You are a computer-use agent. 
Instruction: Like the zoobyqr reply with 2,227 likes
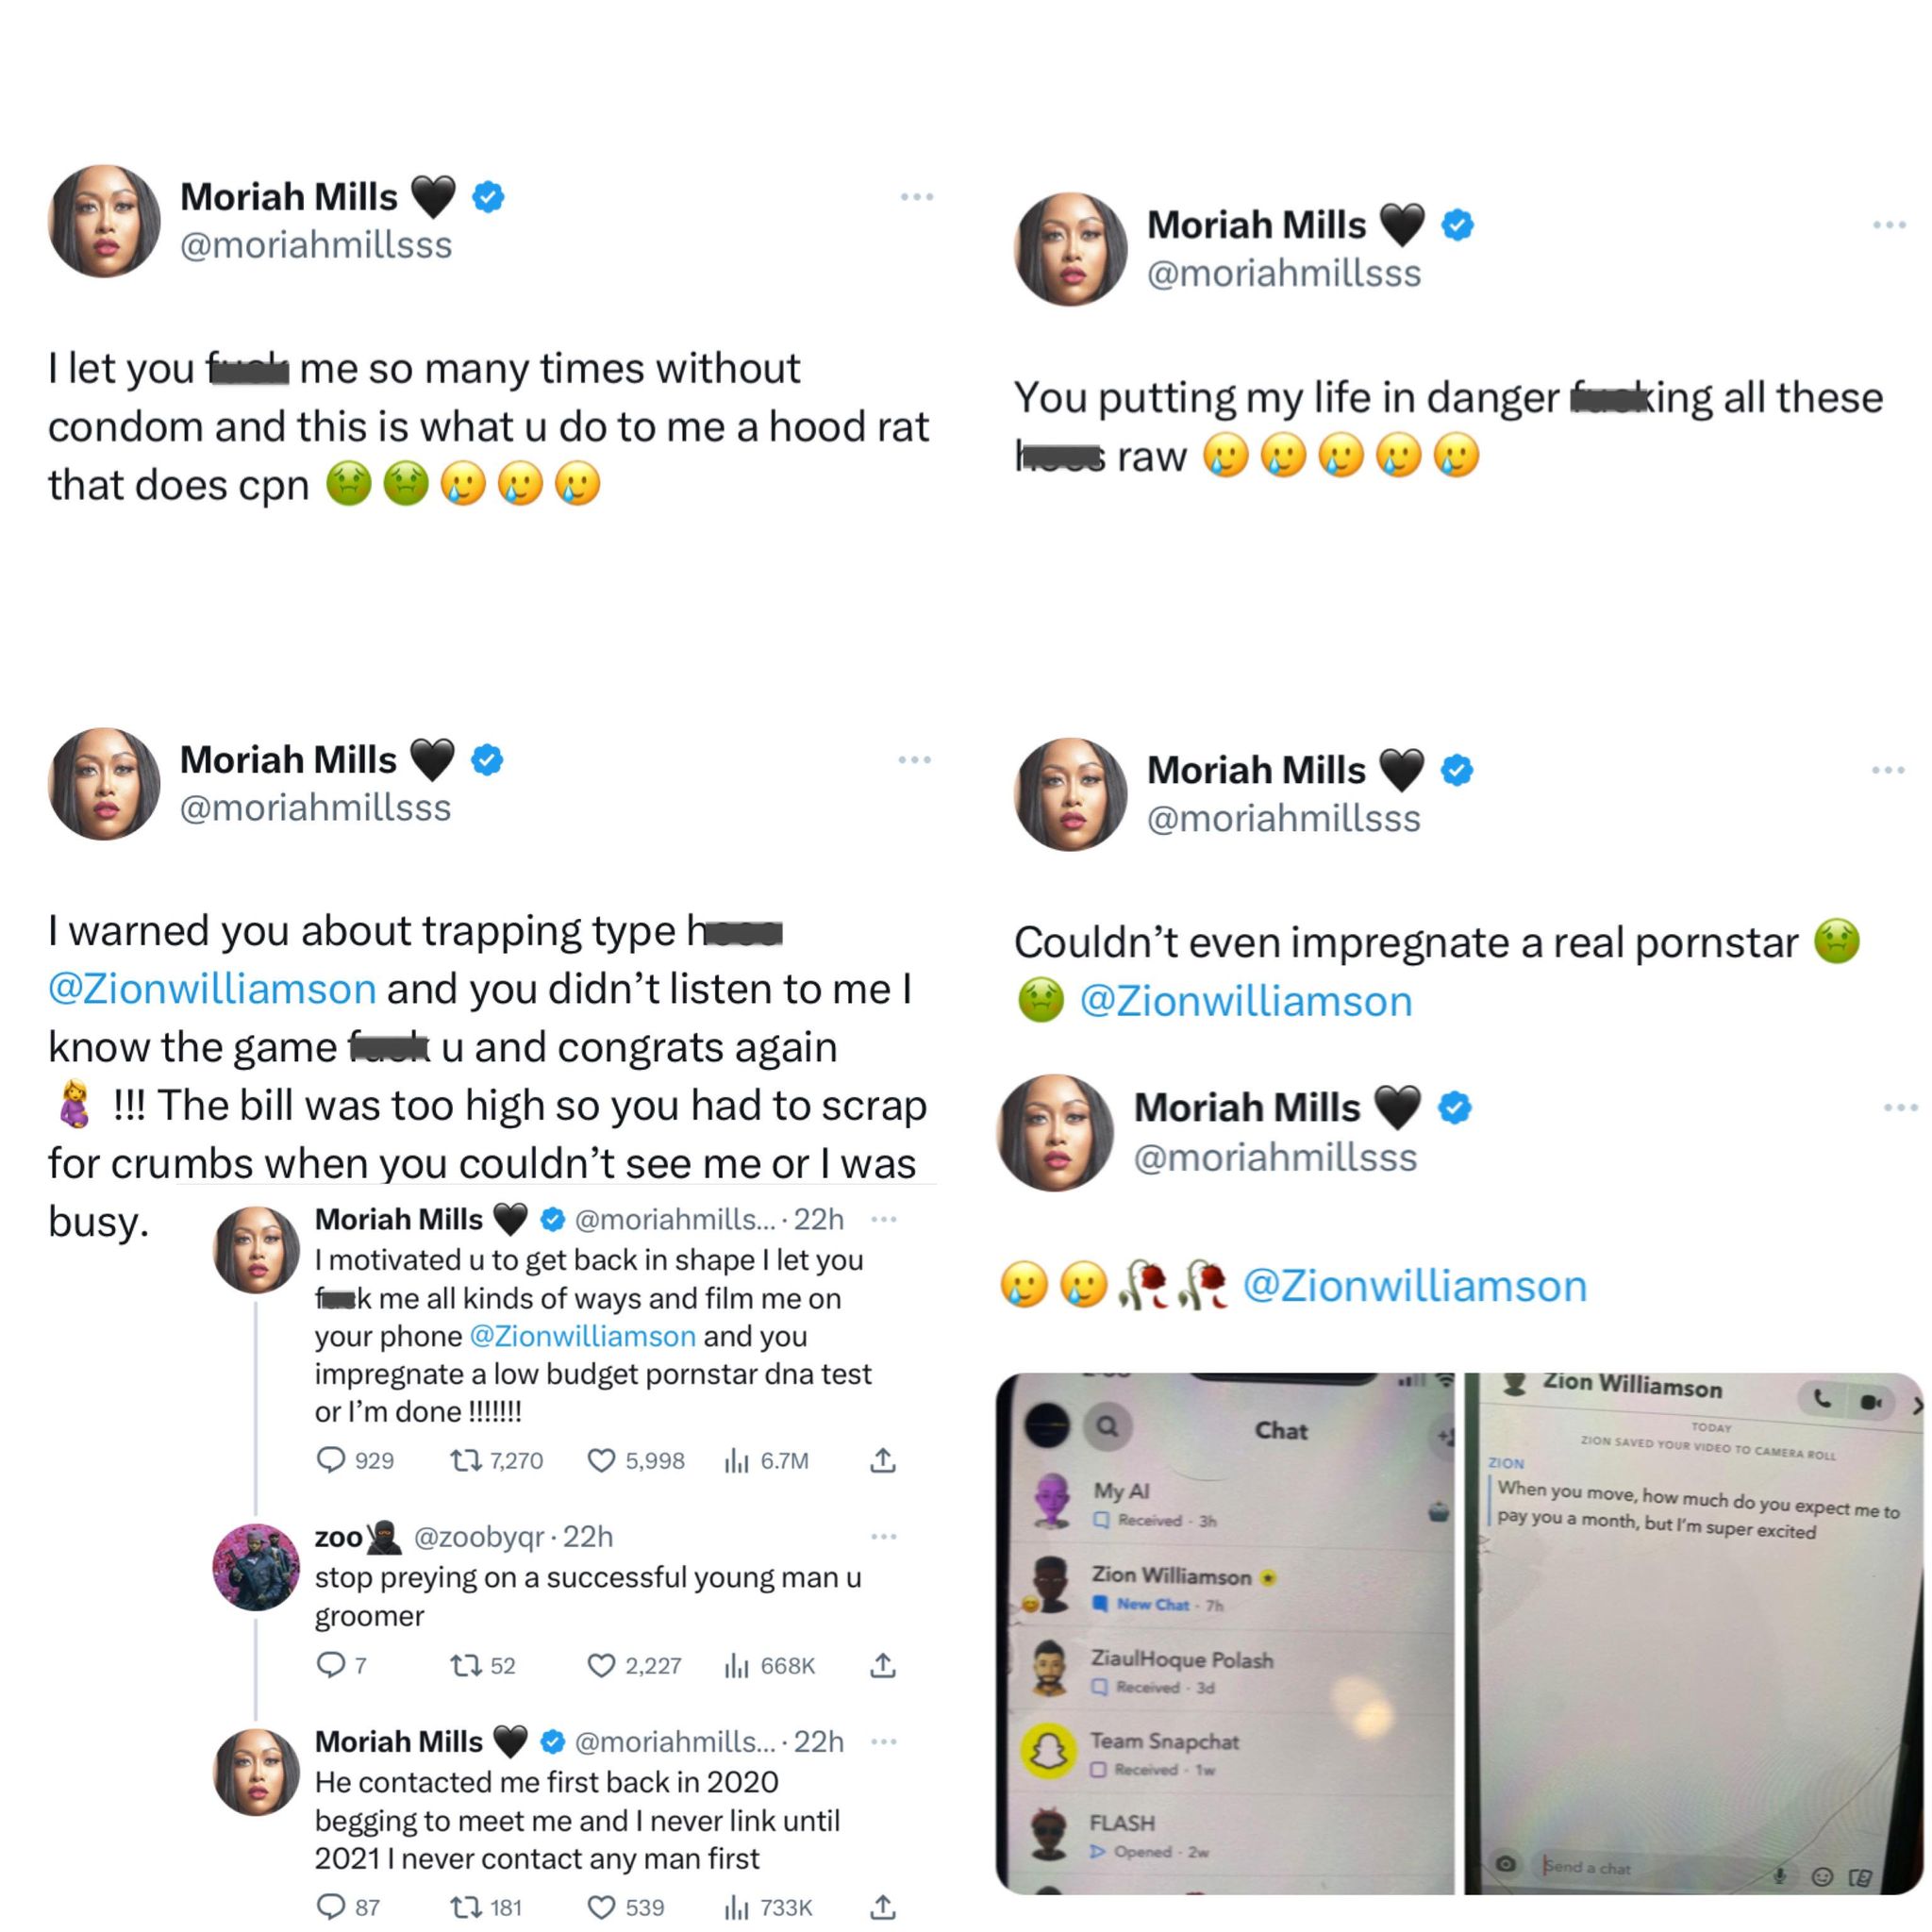601,1665
